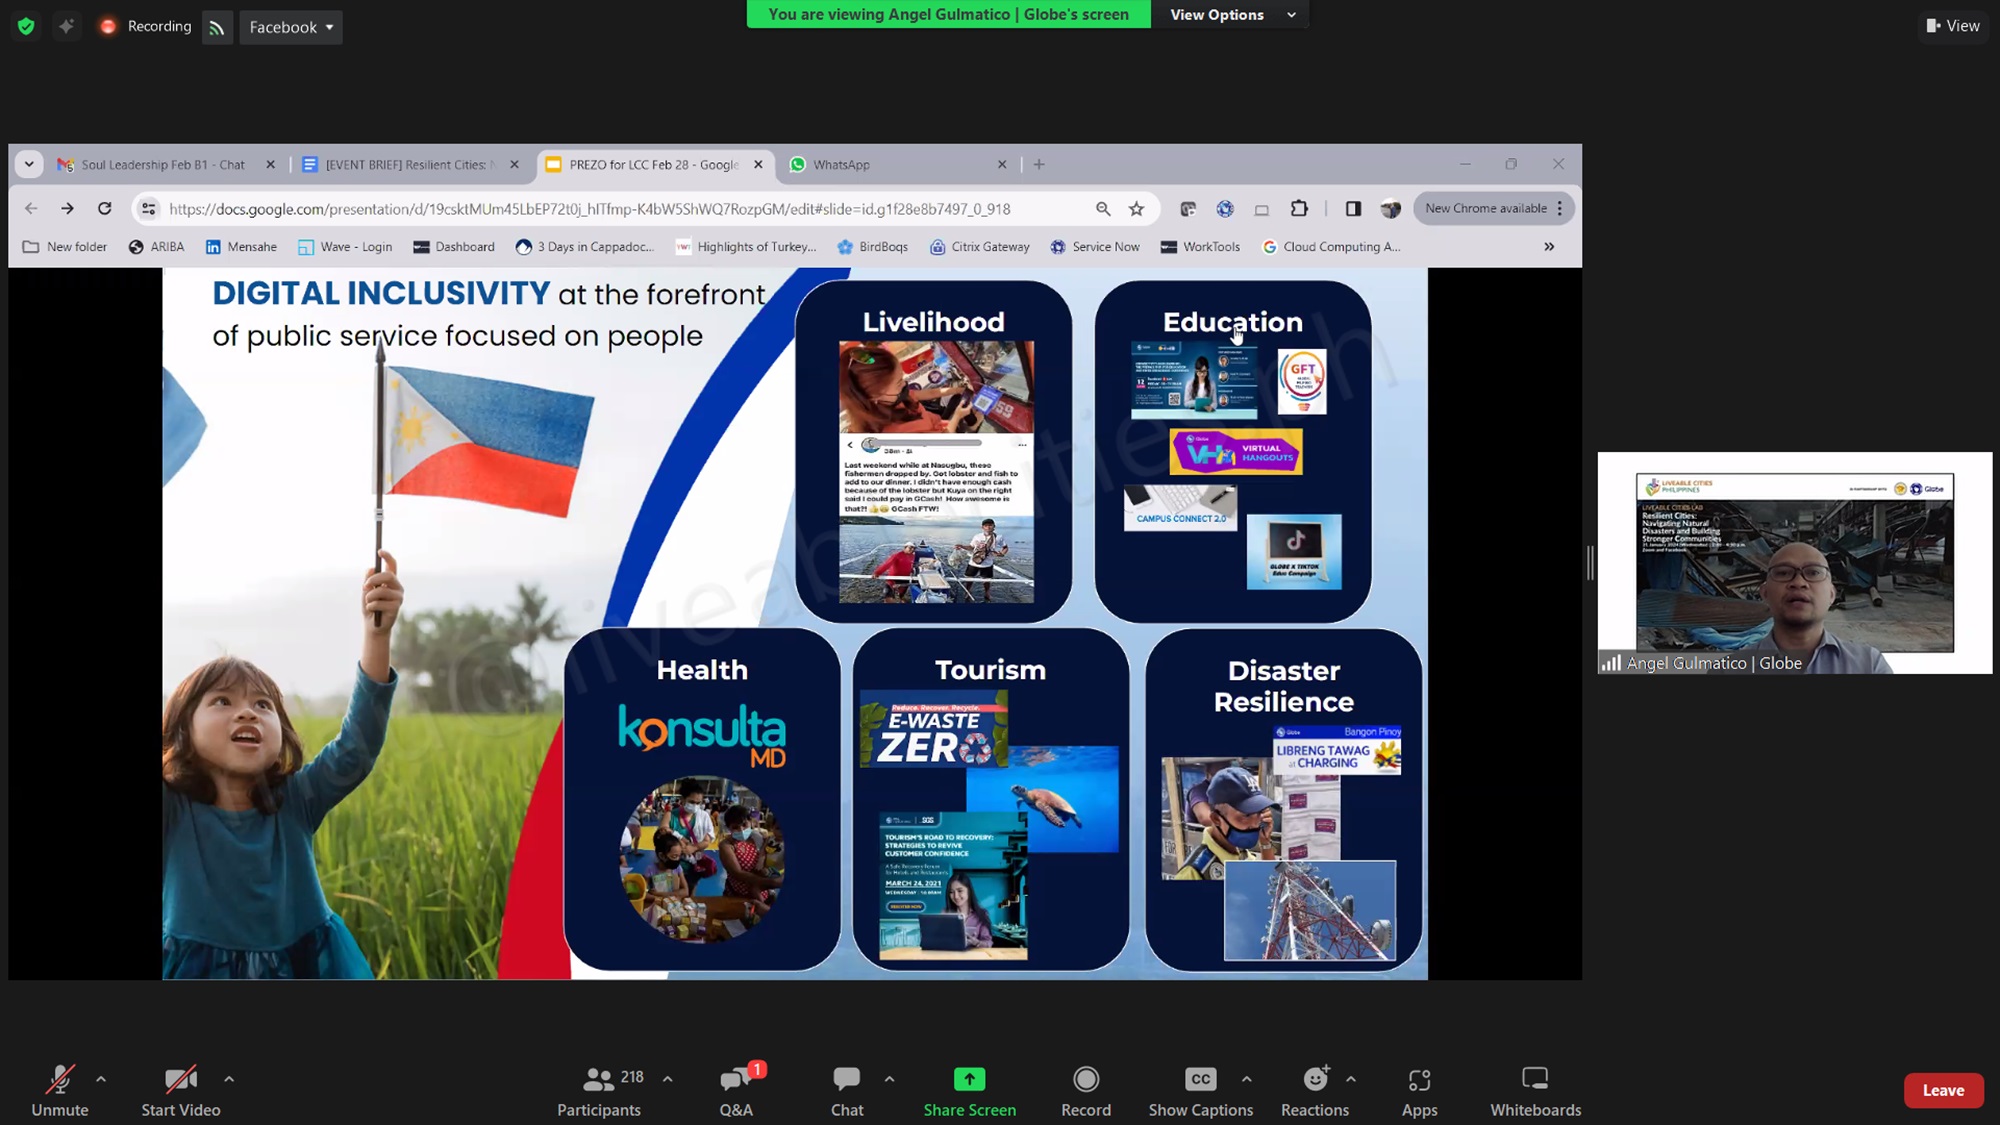Open the Reactions menu
This screenshot has height=1125, width=2000.
click(x=1315, y=1091)
